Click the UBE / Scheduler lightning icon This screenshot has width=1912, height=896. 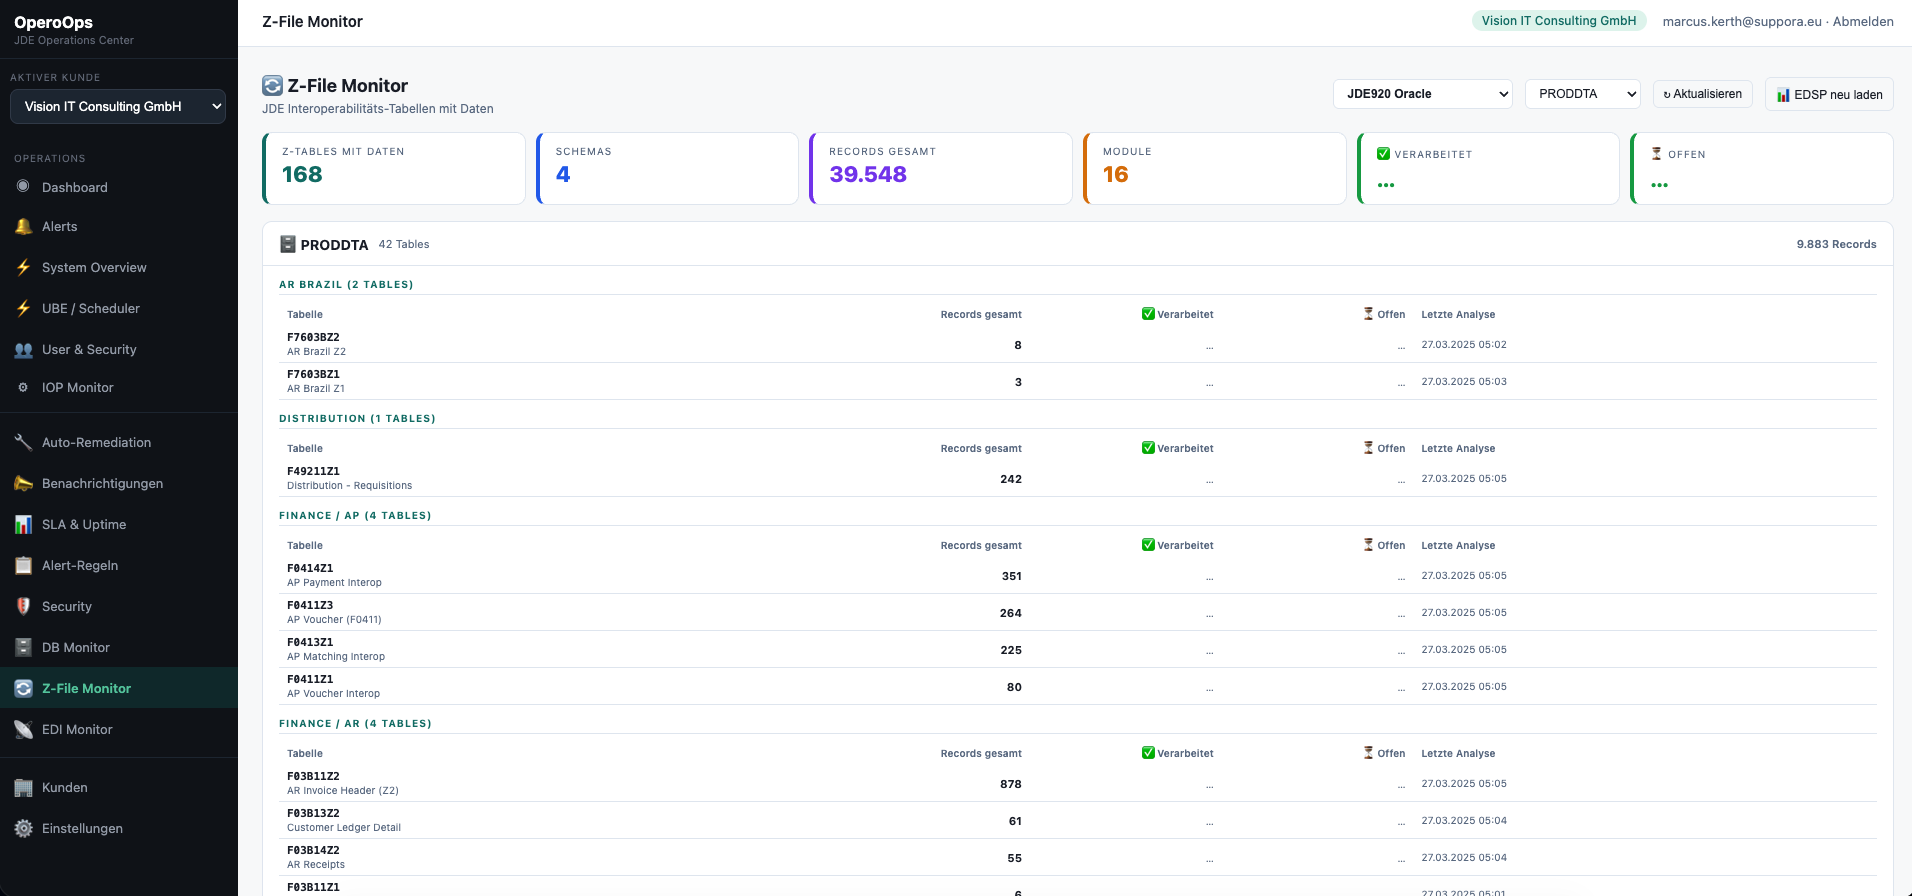point(23,308)
